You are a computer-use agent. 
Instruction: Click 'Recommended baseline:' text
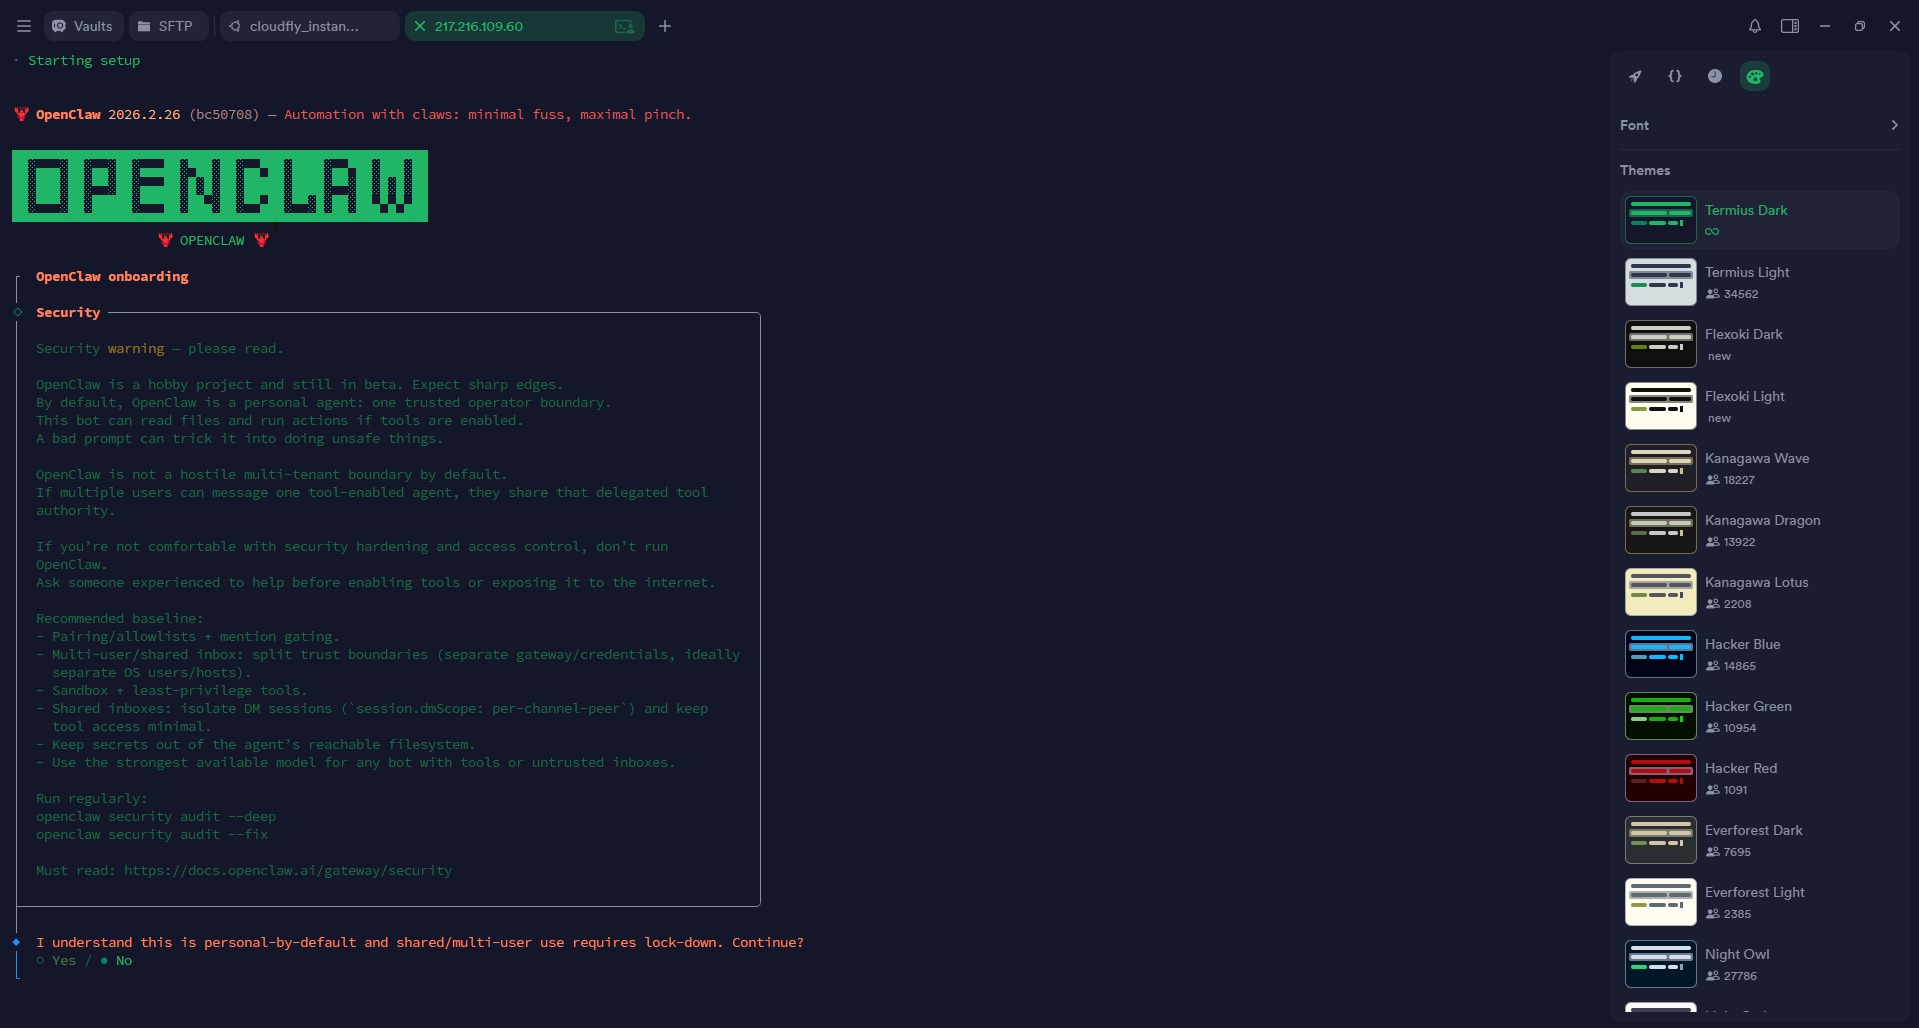(x=120, y=619)
